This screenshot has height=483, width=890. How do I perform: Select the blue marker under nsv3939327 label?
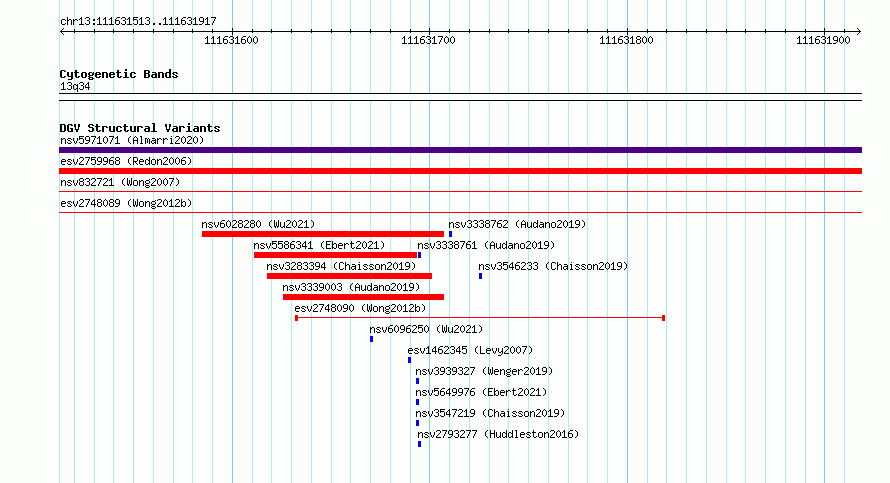tap(417, 381)
